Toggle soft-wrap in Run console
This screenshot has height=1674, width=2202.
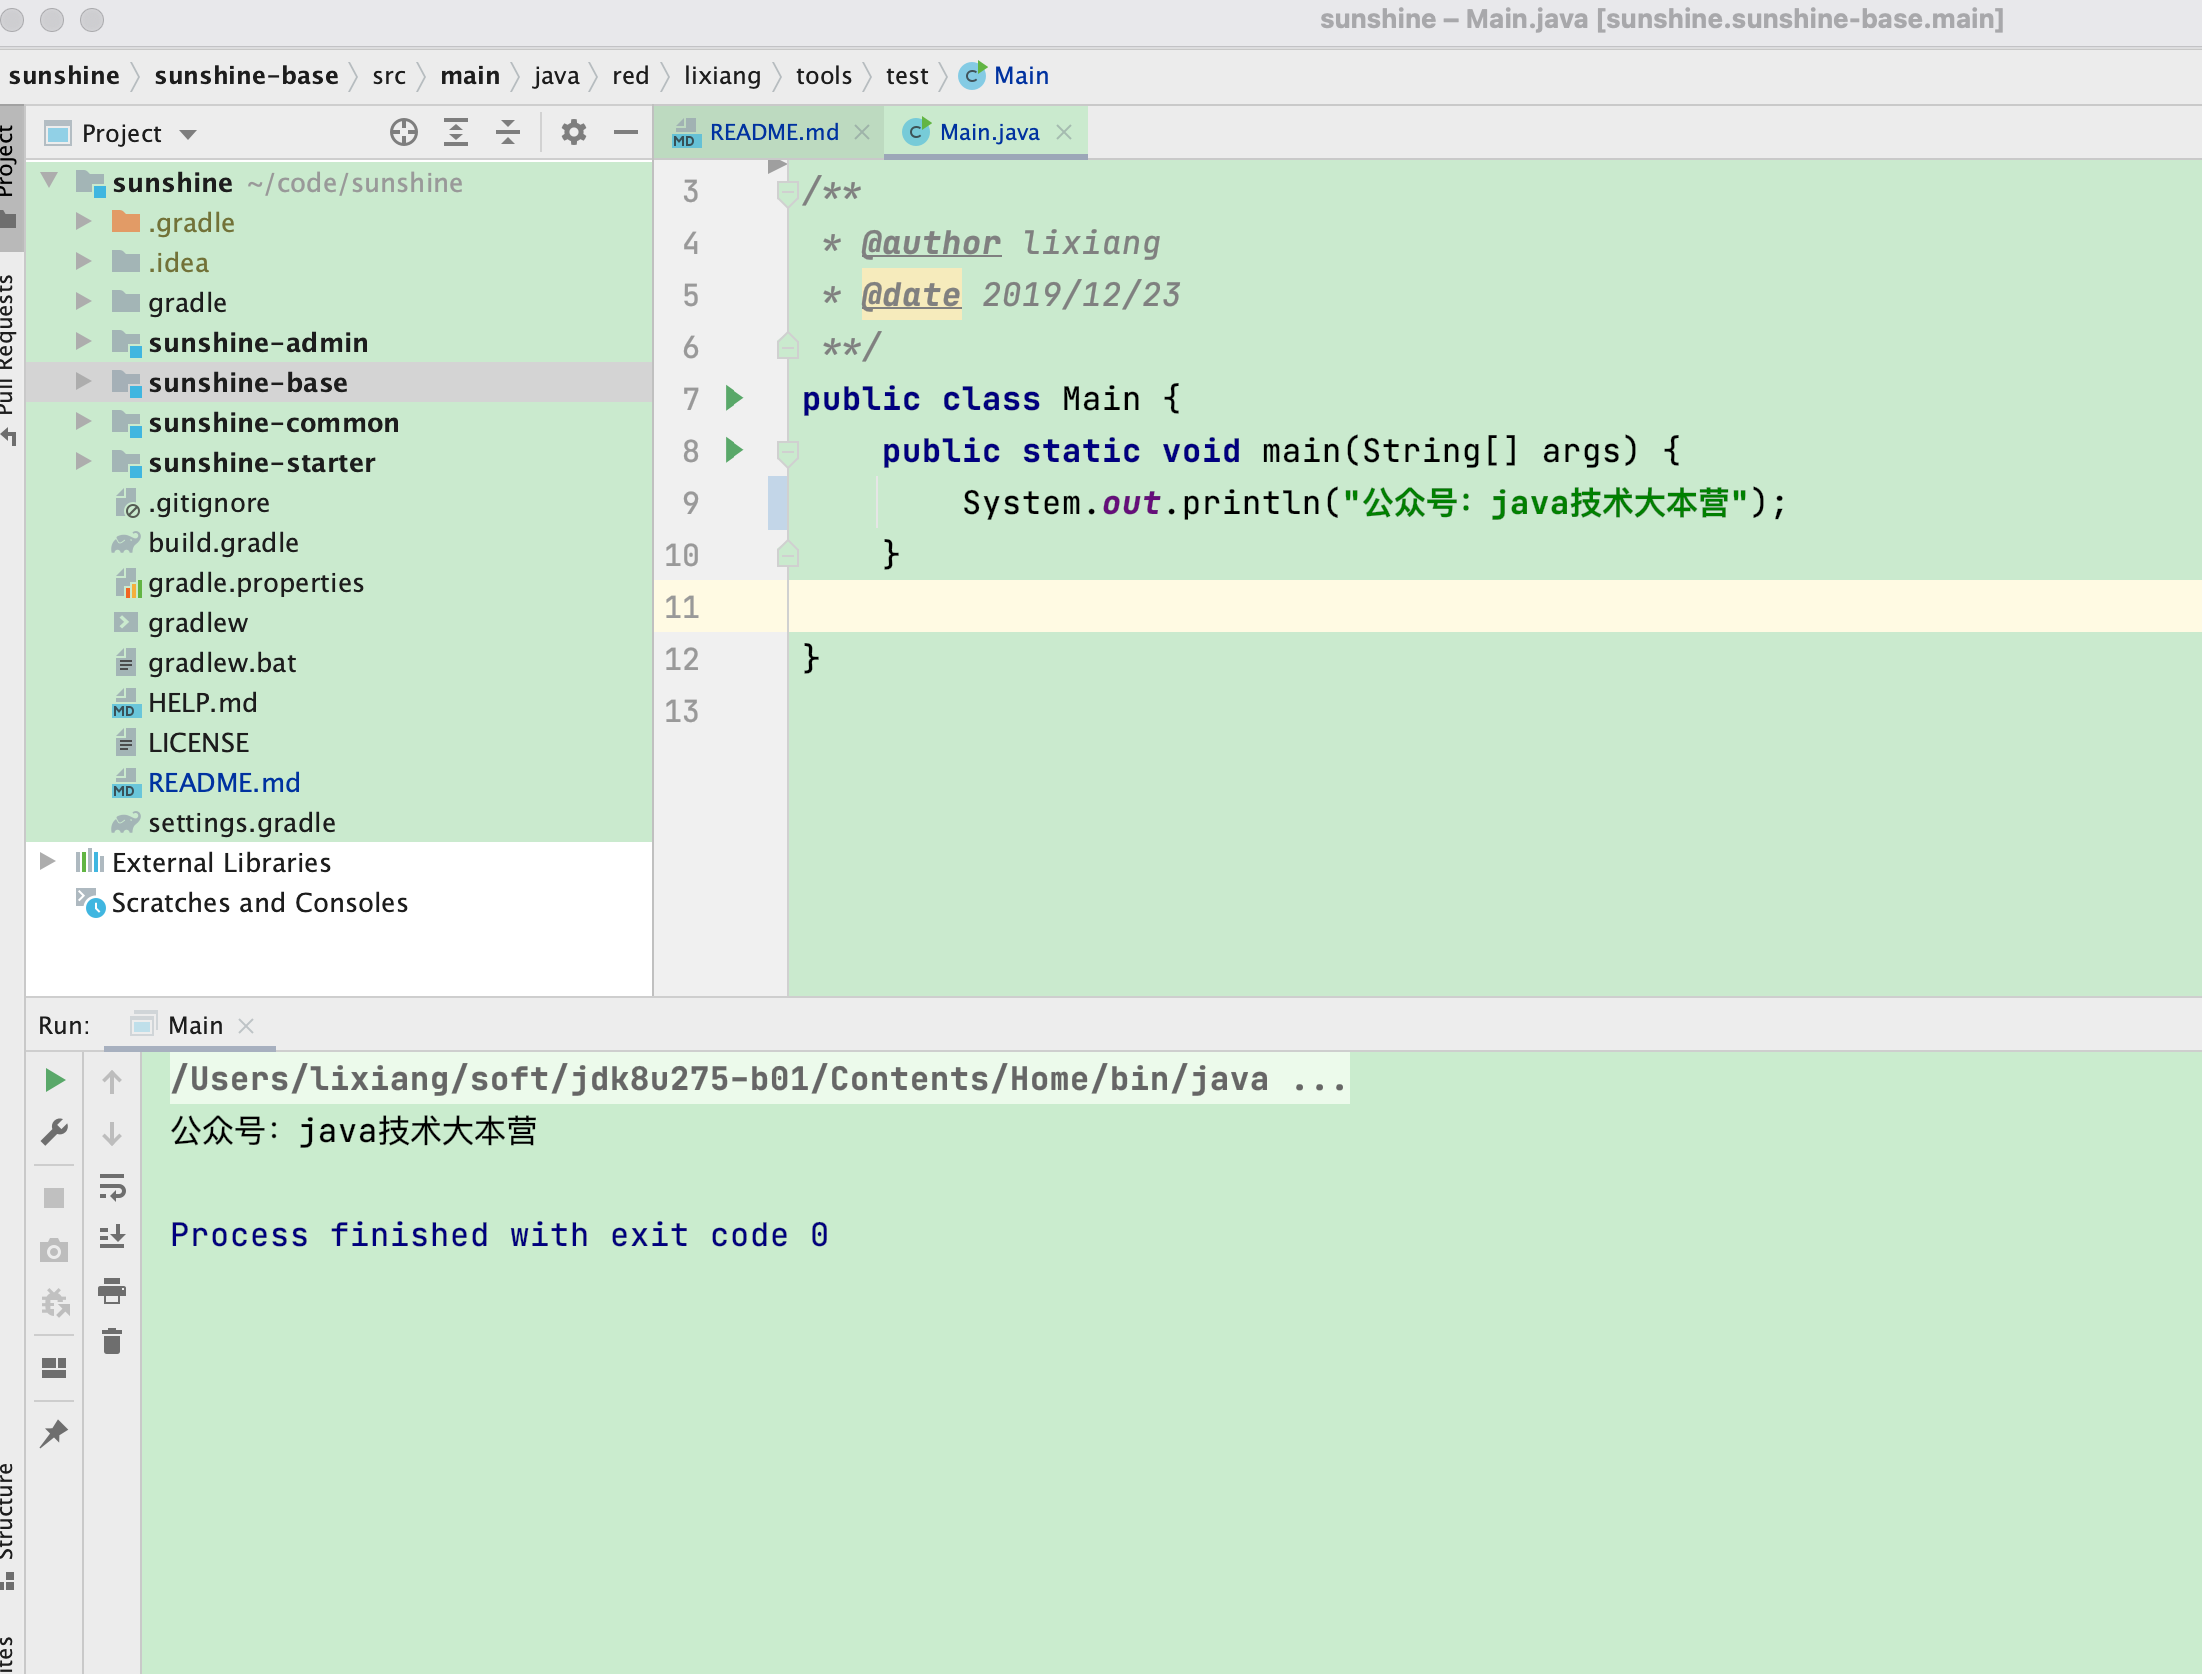(x=112, y=1187)
